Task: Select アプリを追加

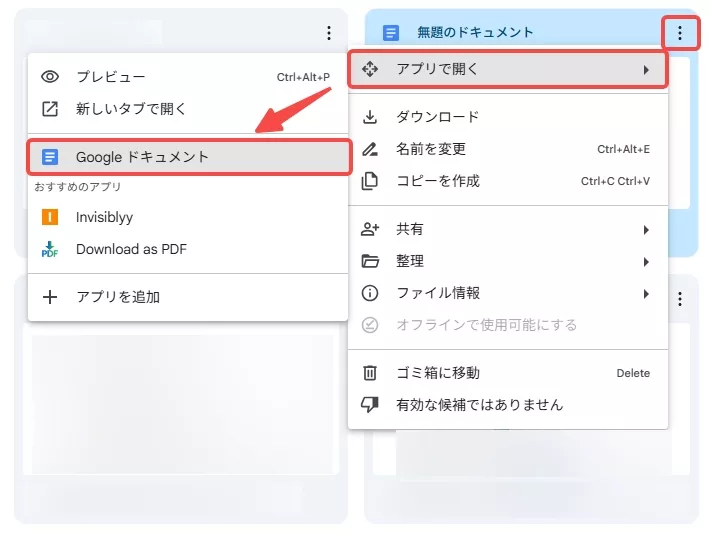Action: (188, 297)
